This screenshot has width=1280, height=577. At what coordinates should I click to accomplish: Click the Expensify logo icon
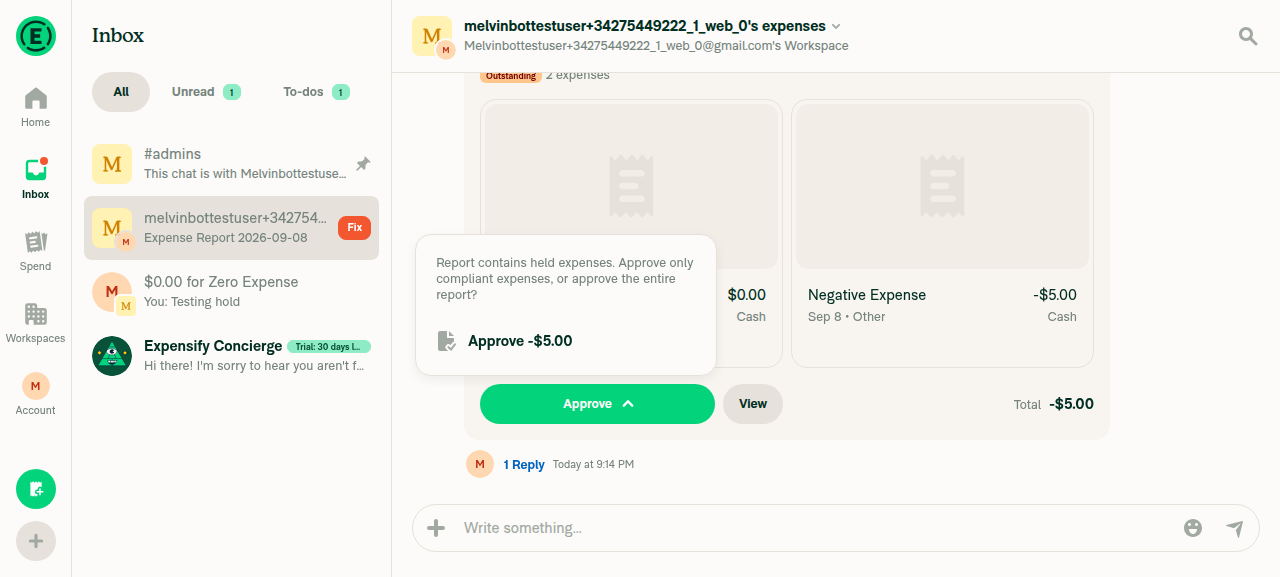pyautogui.click(x=36, y=36)
